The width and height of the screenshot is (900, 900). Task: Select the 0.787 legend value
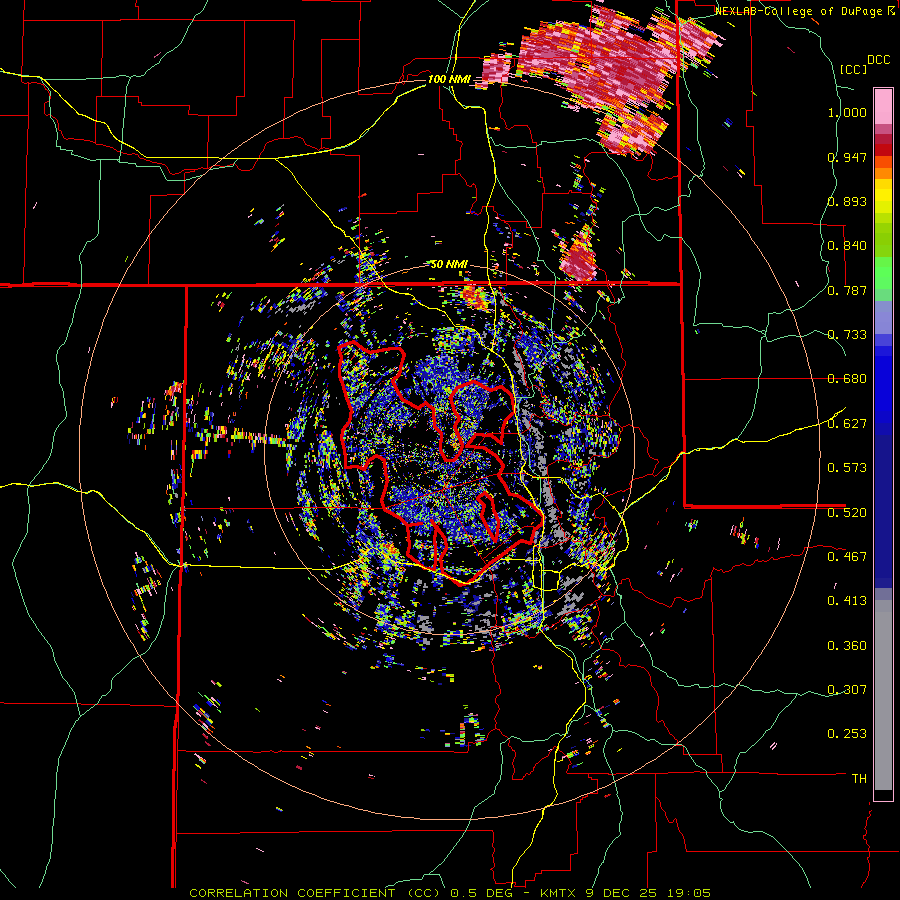click(847, 290)
